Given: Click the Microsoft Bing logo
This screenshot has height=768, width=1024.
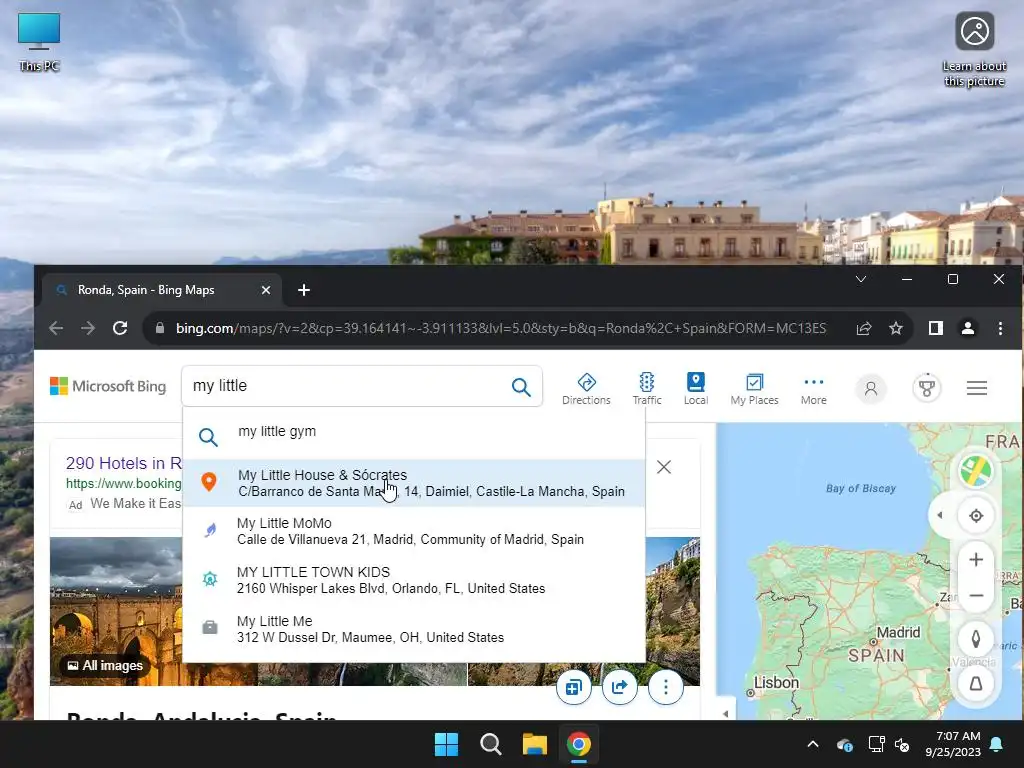Looking at the screenshot, I should (x=108, y=386).
